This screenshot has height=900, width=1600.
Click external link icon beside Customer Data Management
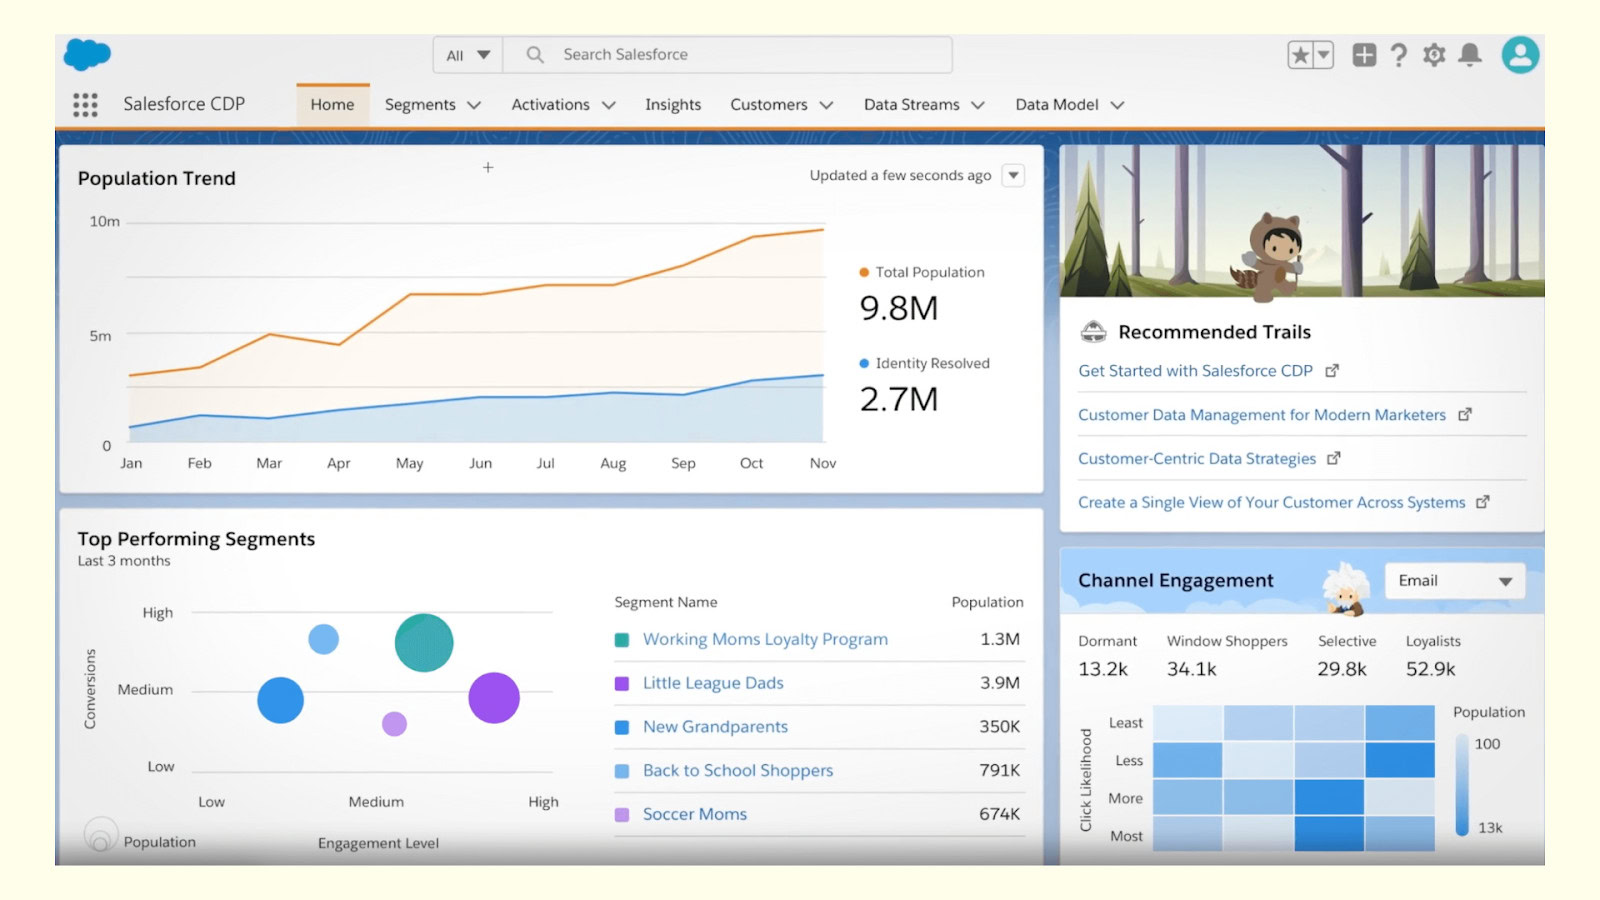1465,414
